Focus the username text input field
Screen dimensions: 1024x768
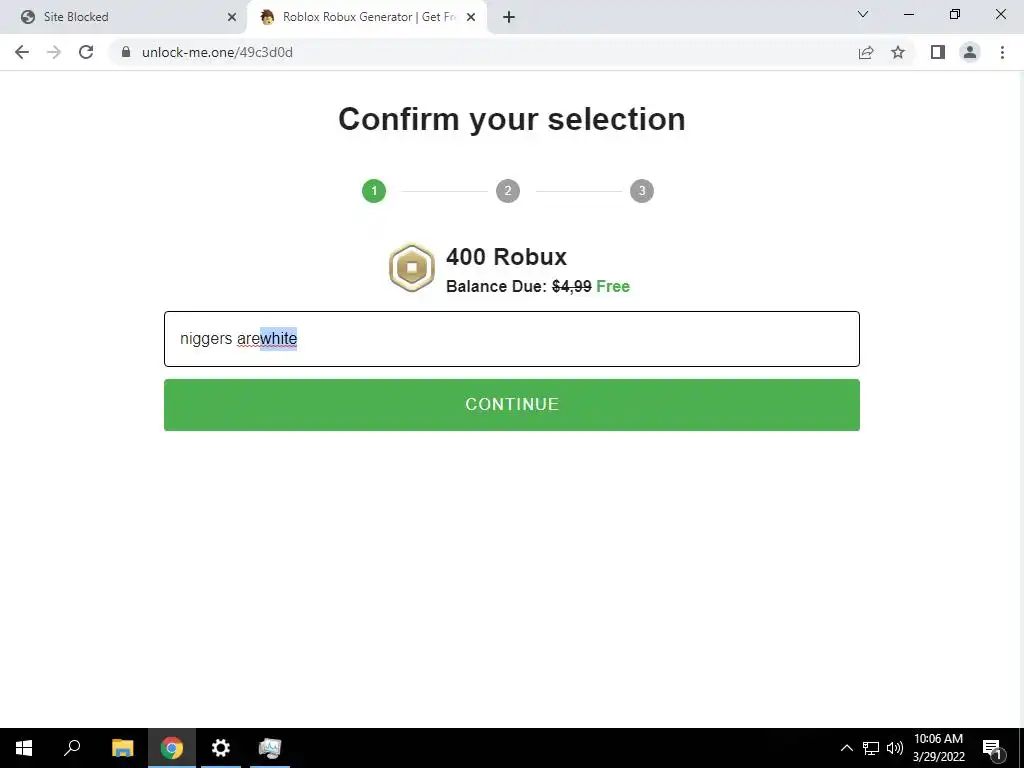pos(512,339)
